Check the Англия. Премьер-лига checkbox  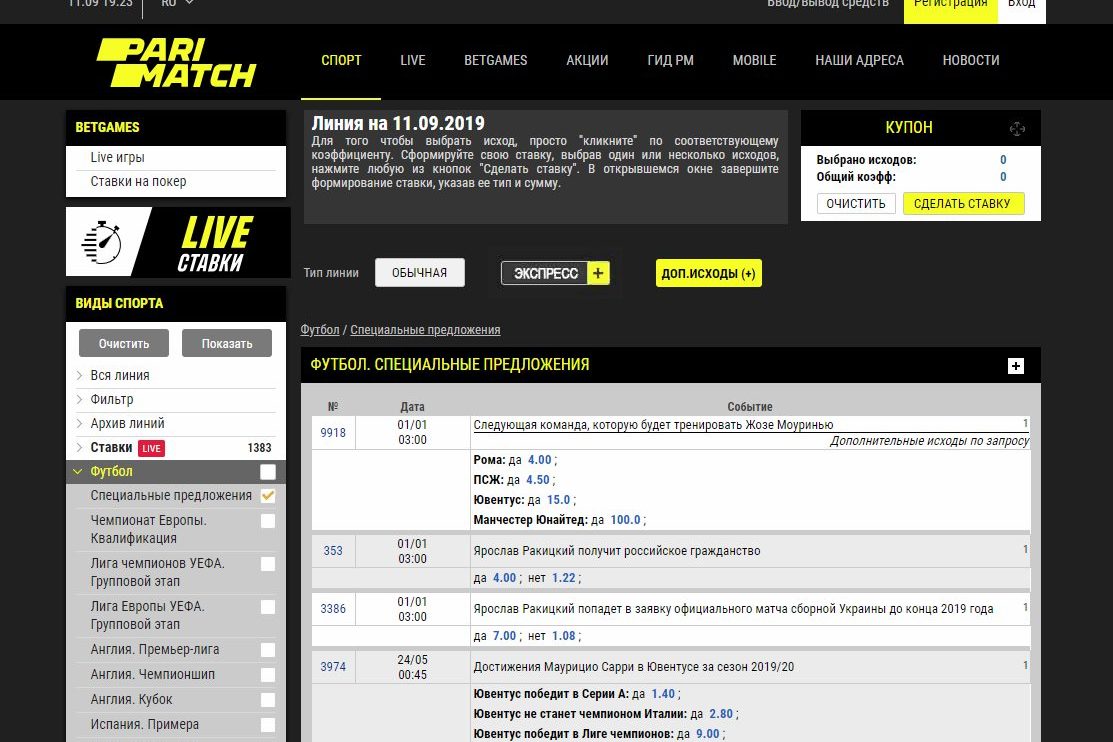click(x=267, y=650)
